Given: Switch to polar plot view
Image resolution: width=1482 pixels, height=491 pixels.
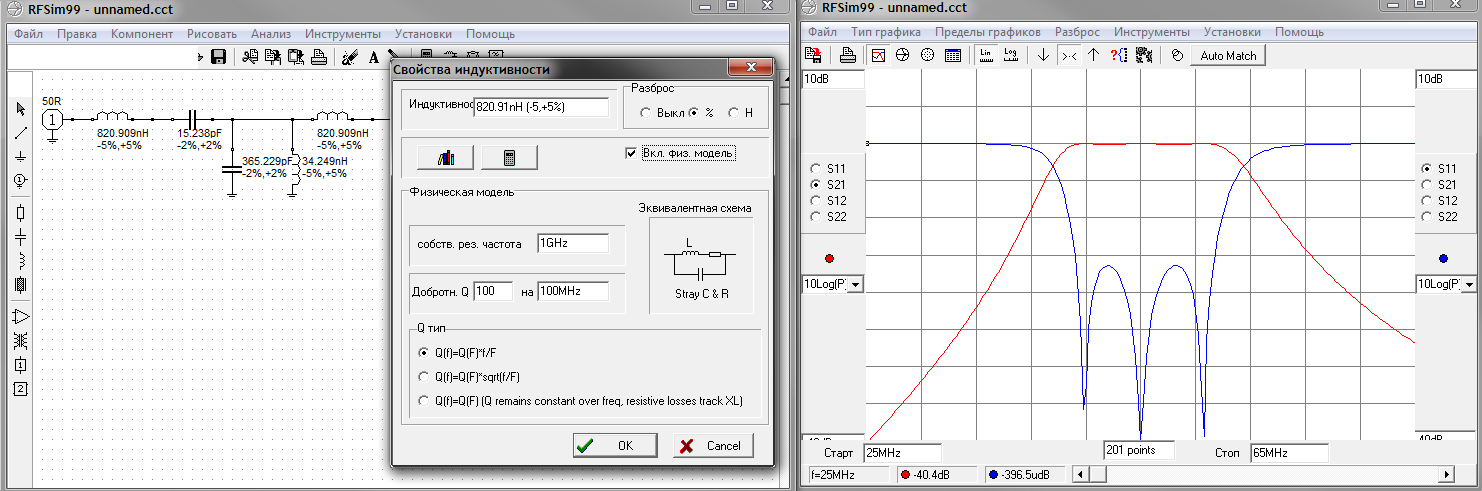Looking at the screenshot, I should (927, 55).
